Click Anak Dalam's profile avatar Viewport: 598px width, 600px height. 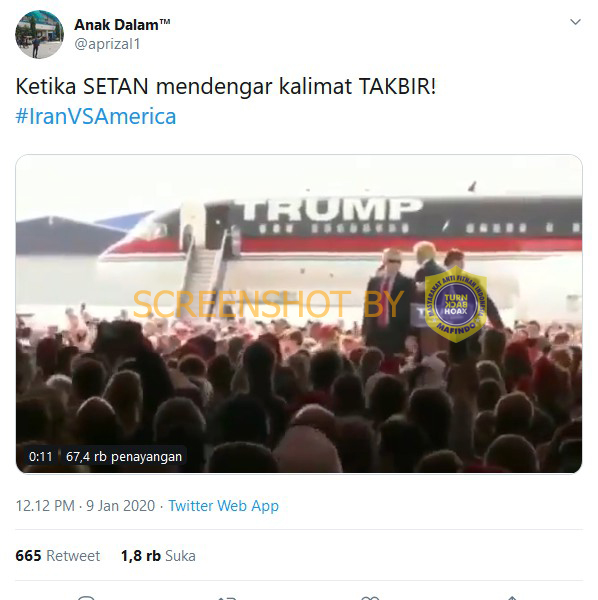(39, 34)
